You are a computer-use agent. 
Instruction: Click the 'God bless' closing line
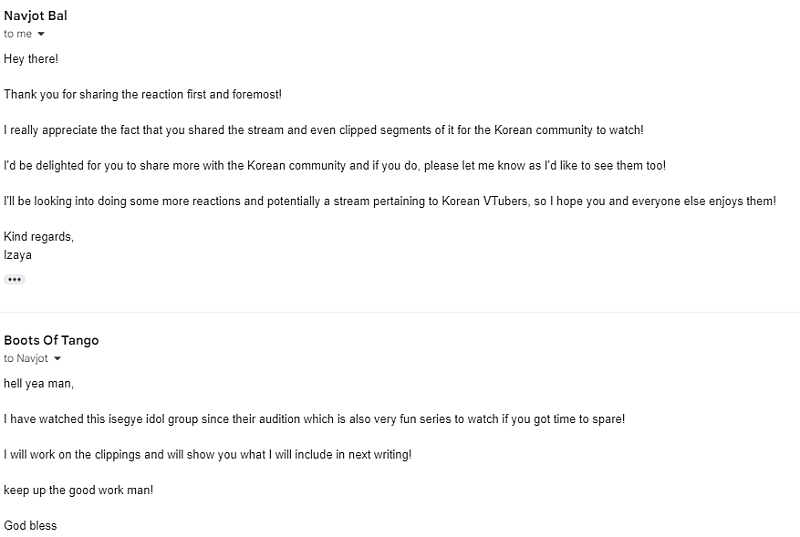pyautogui.click(x=31, y=526)
